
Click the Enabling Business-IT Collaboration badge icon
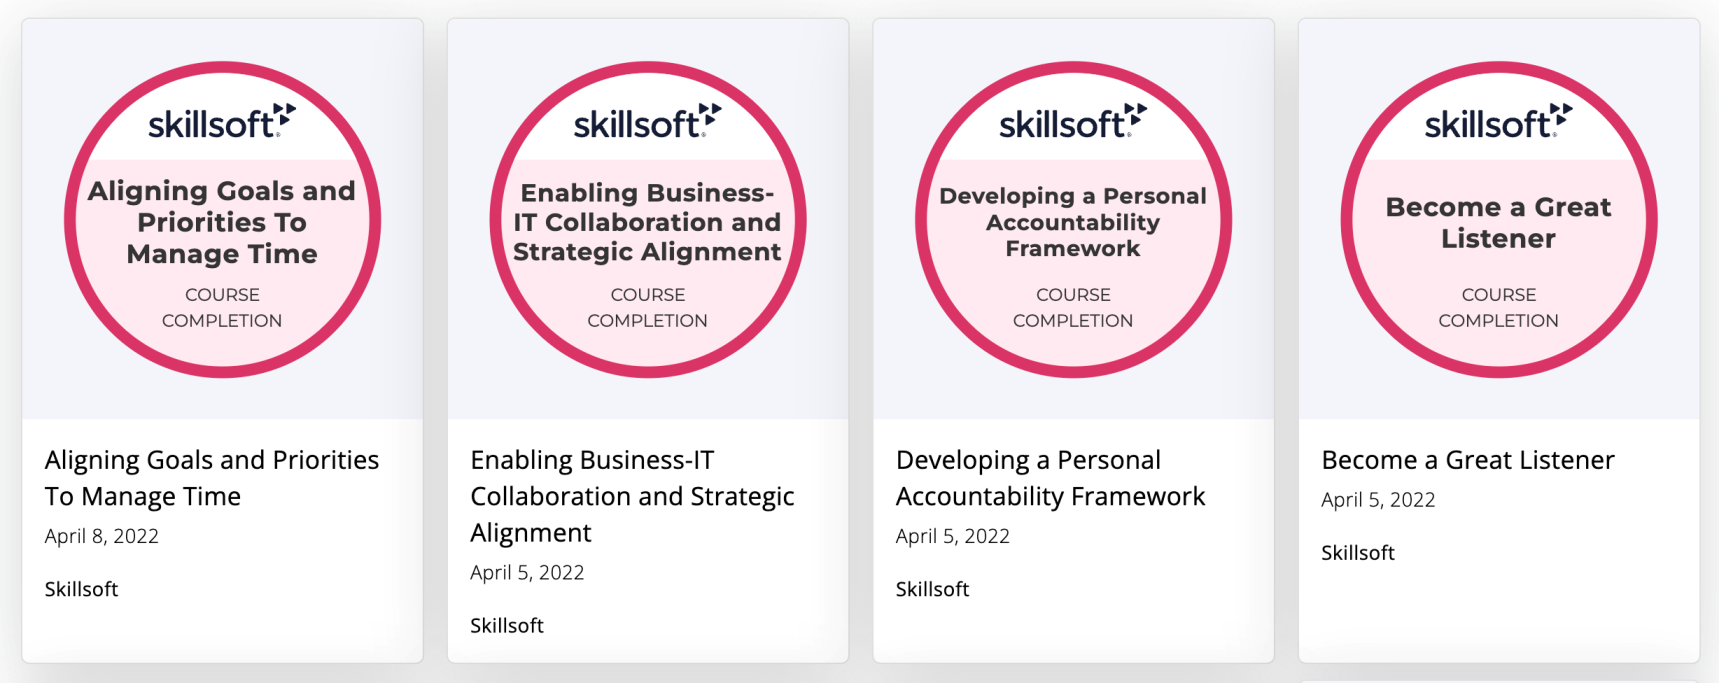(647, 220)
